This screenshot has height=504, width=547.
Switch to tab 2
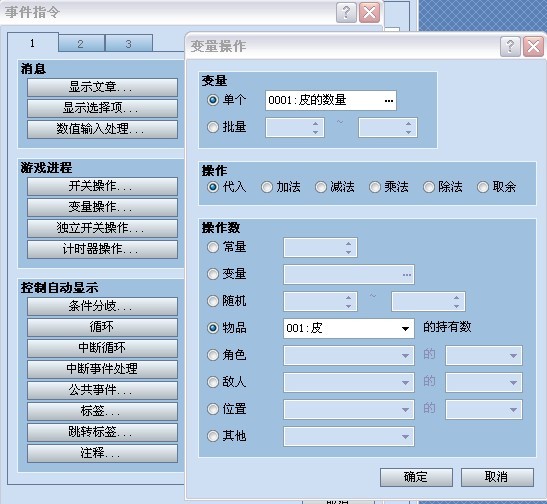point(81,44)
